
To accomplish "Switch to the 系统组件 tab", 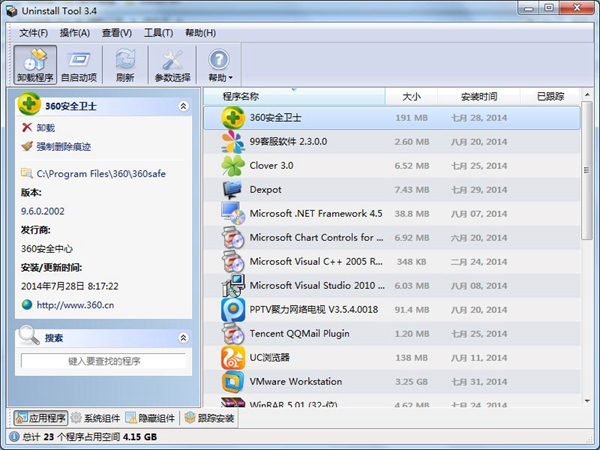I will (x=95, y=418).
